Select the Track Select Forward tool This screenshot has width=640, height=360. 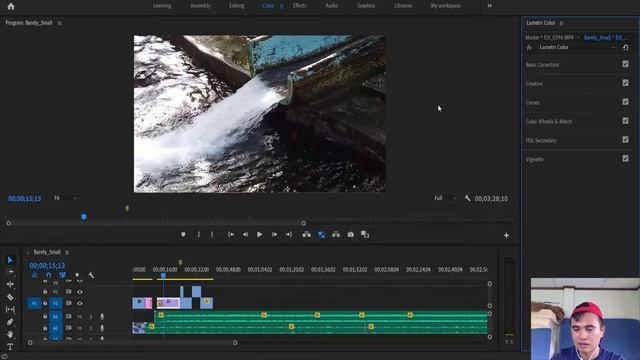pos(10,271)
